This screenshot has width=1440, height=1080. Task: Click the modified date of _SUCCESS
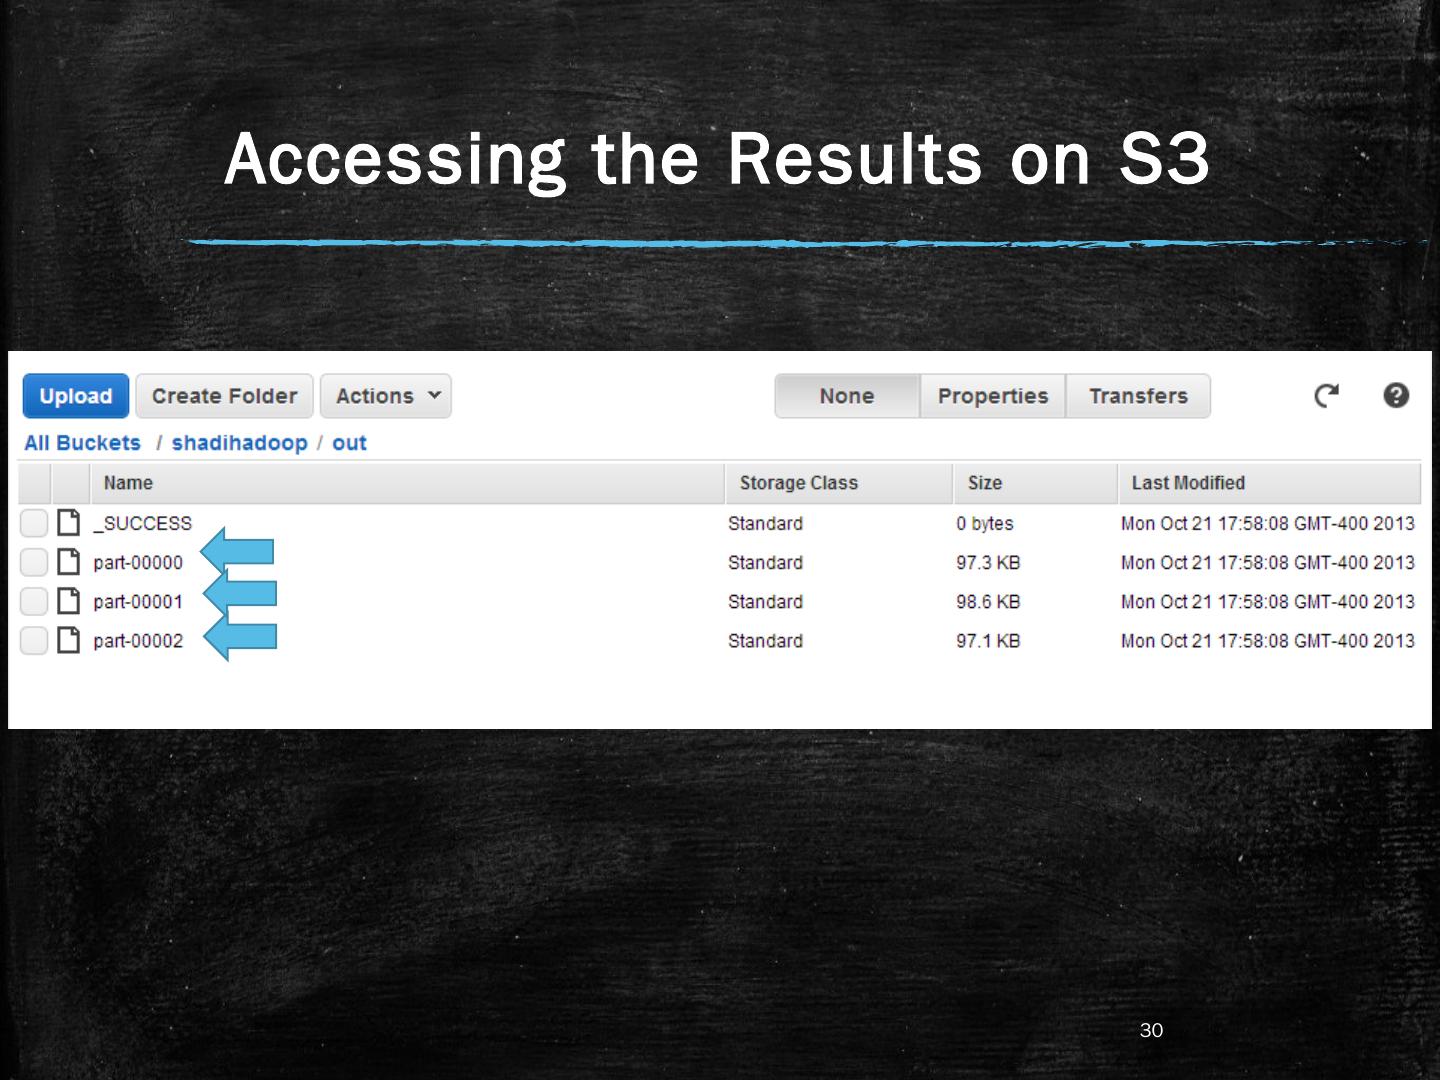pos(1268,524)
